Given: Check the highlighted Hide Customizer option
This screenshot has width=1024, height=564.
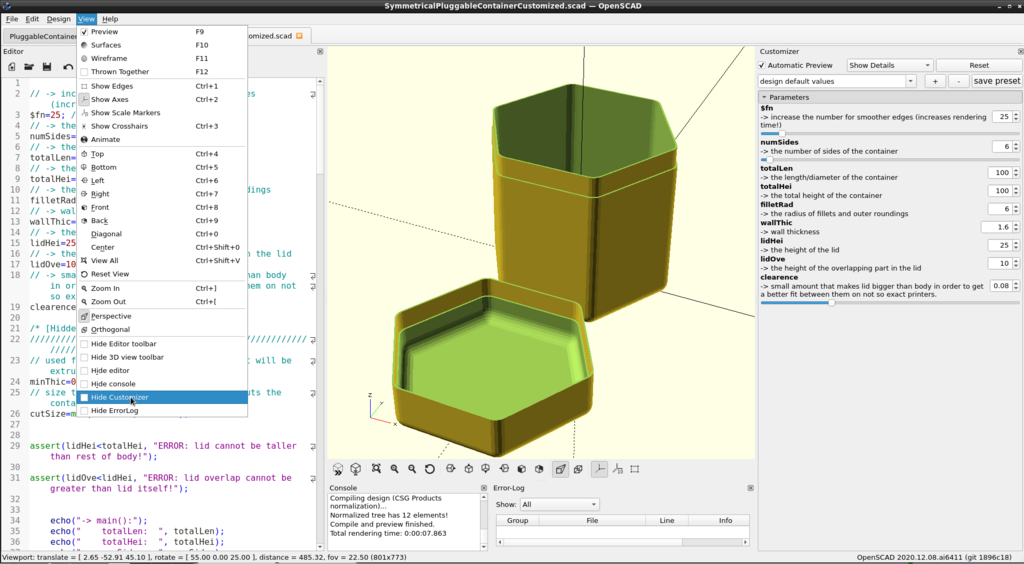Looking at the screenshot, I should pyautogui.click(x=84, y=398).
